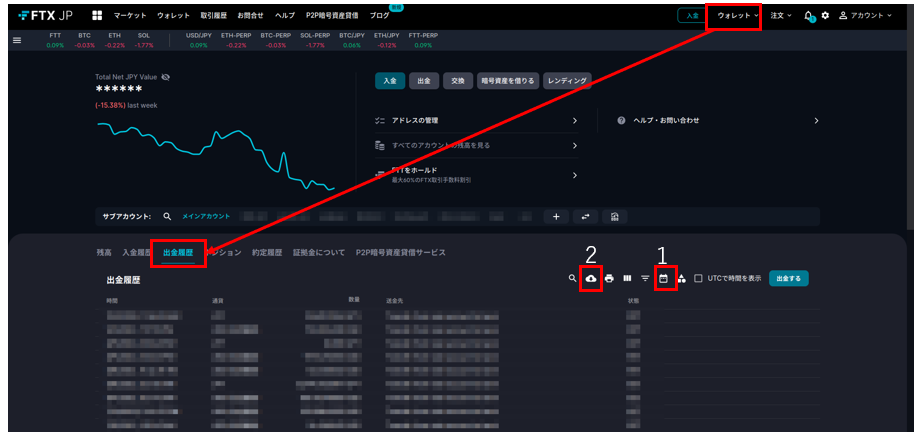Click the shapes category icon in toolbar
The image size is (922, 436).
point(682,278)
